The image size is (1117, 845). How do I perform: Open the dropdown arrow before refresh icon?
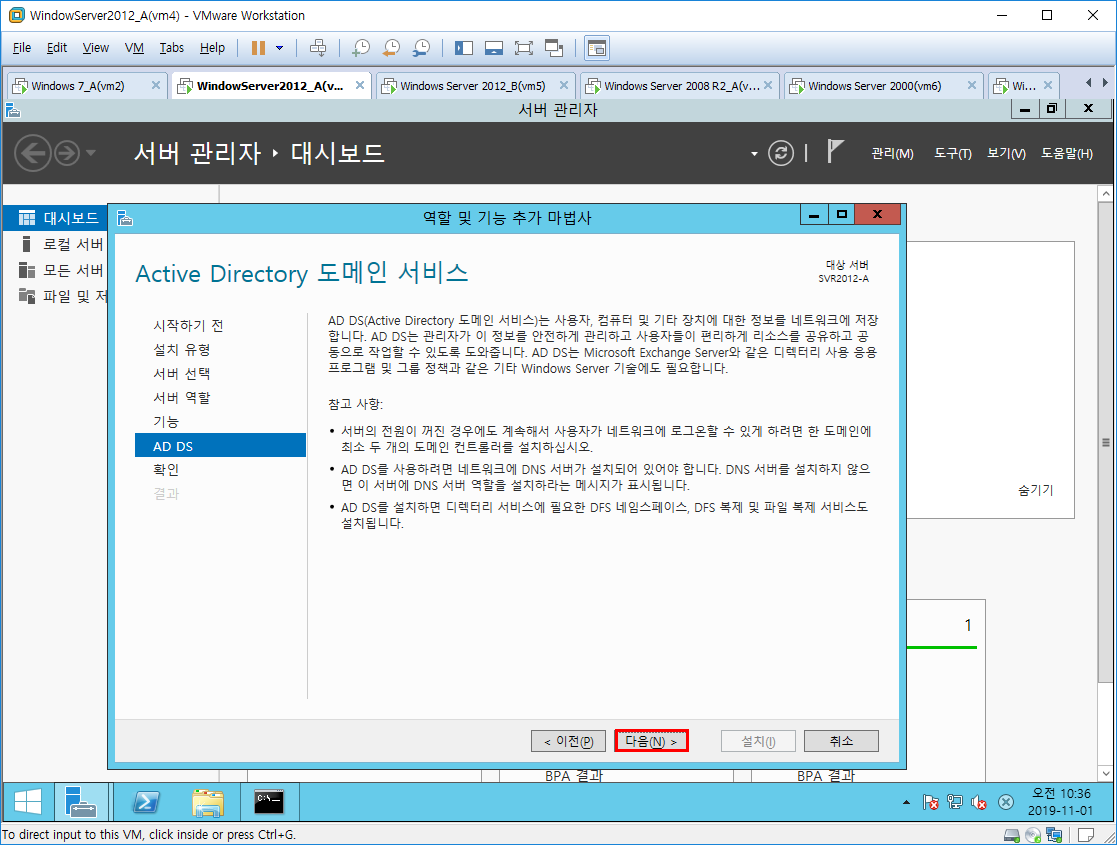(x=754, y=154)
